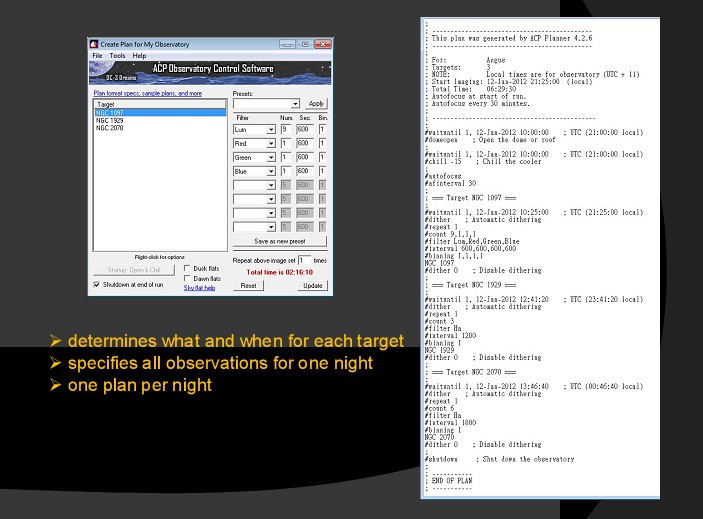This screenshot has width=703, height=519.
Task: Click the Bin field for Blue filter
Action: 323,171
